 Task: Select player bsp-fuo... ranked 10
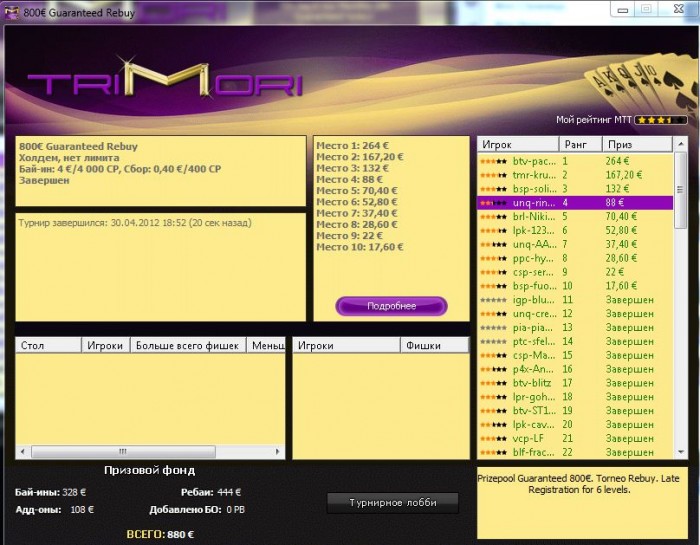coord(575,286)
